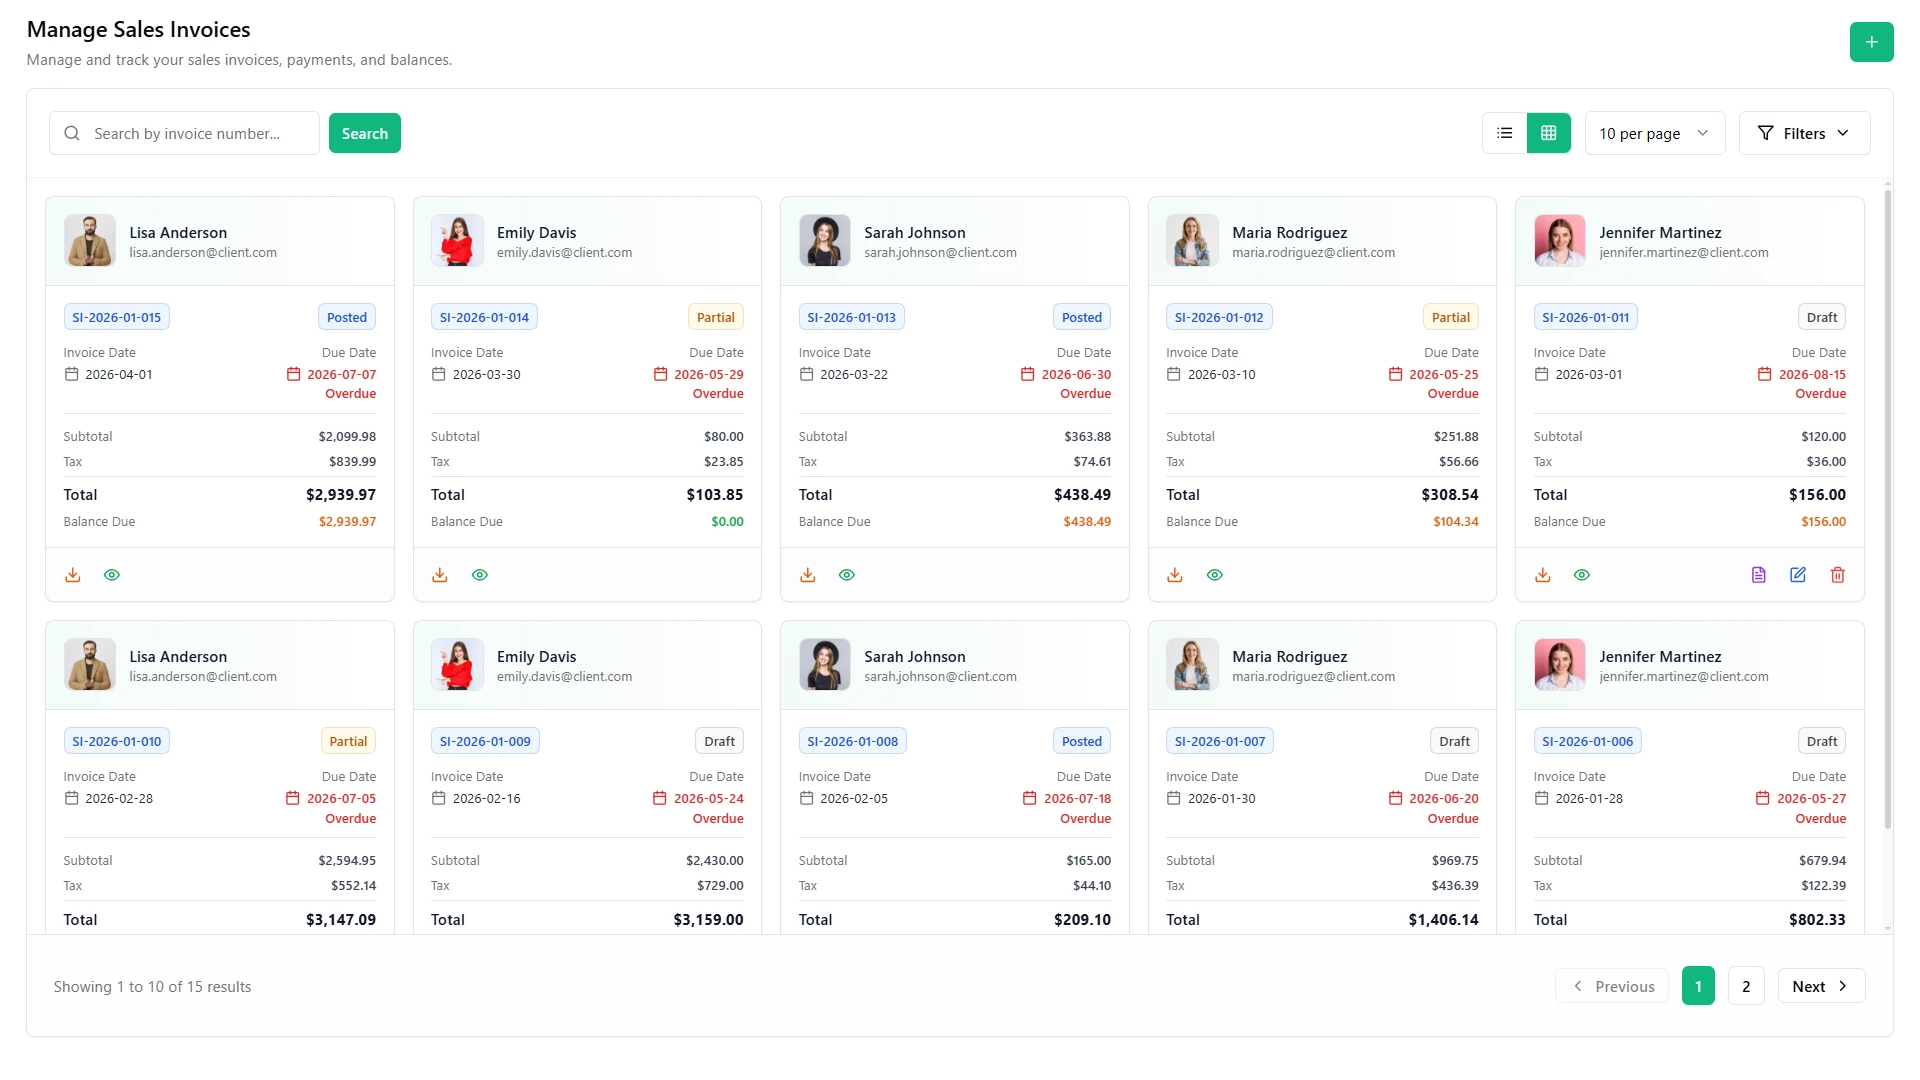Download invoice SI-2026-01-012

[1175, 575]
